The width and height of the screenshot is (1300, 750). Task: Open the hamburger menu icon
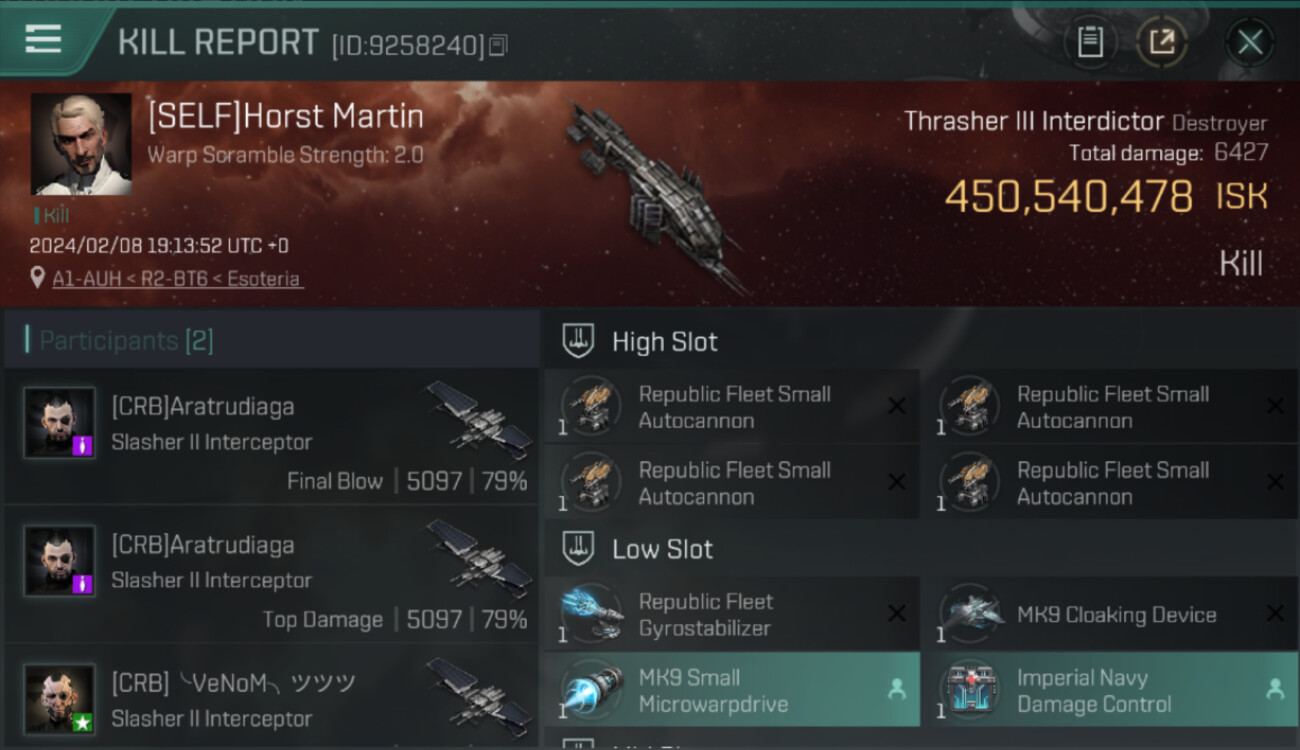tap(43, 39)
